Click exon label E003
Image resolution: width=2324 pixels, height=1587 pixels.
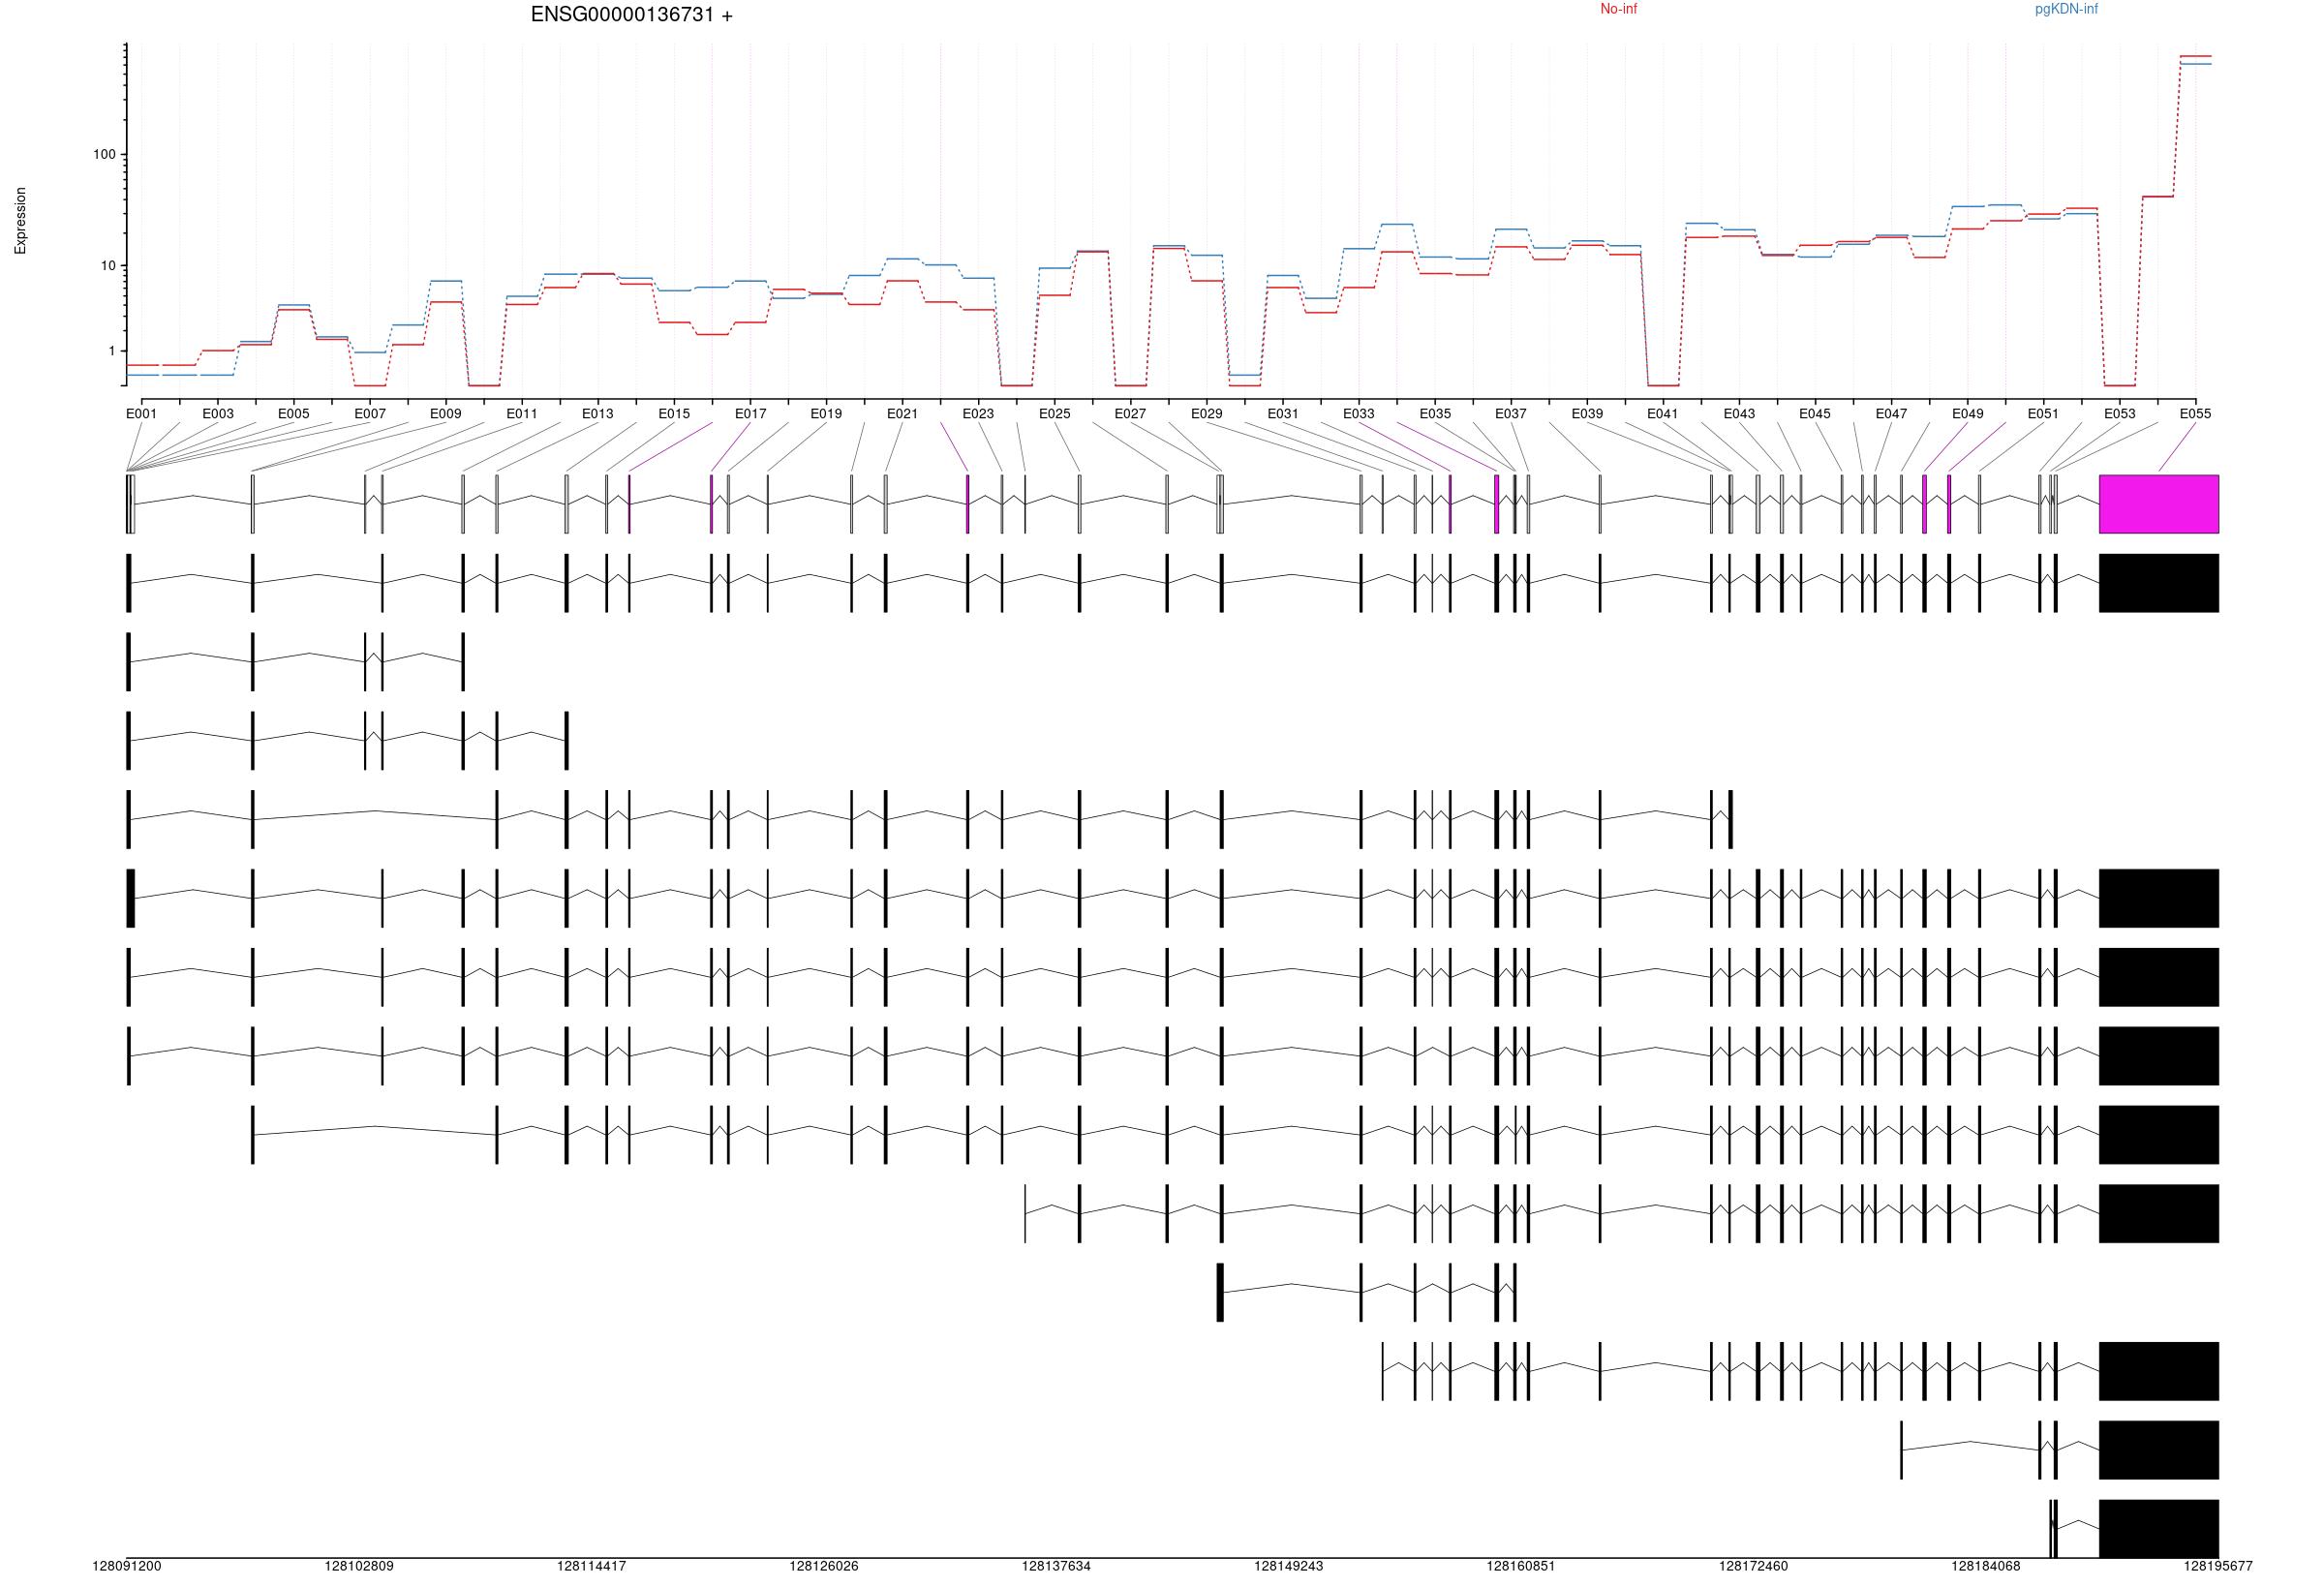[x=218, y=413]
